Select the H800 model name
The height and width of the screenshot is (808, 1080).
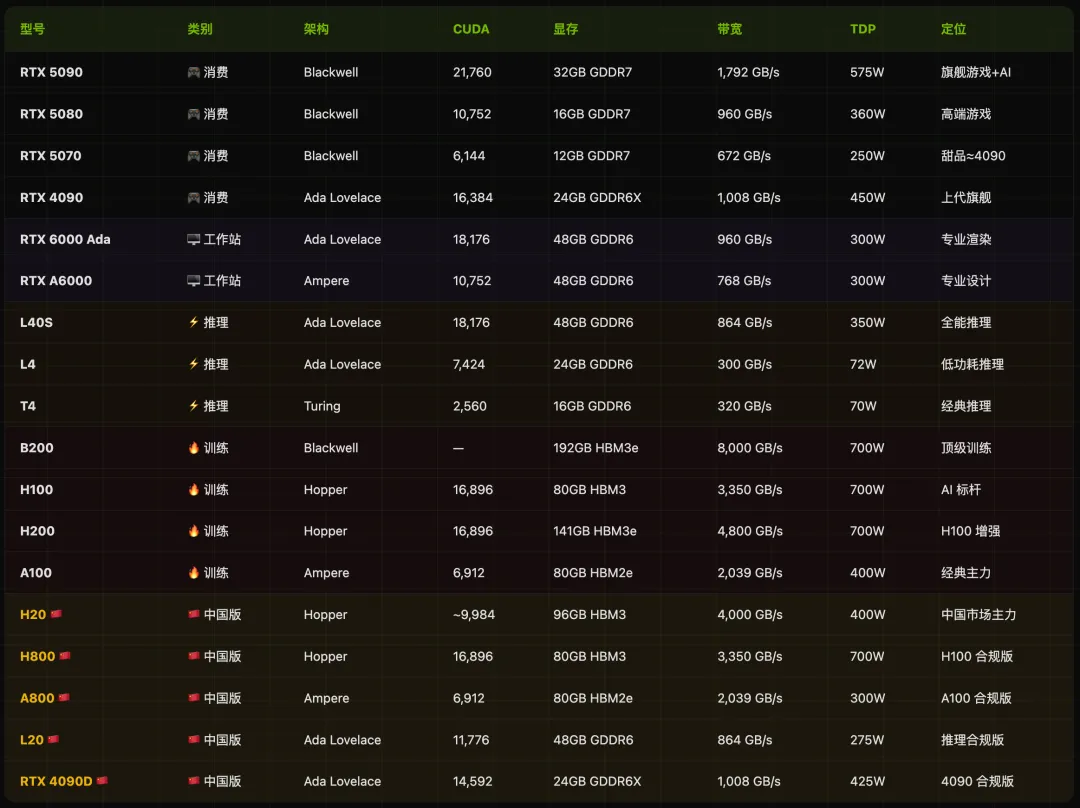coord(37,656)
